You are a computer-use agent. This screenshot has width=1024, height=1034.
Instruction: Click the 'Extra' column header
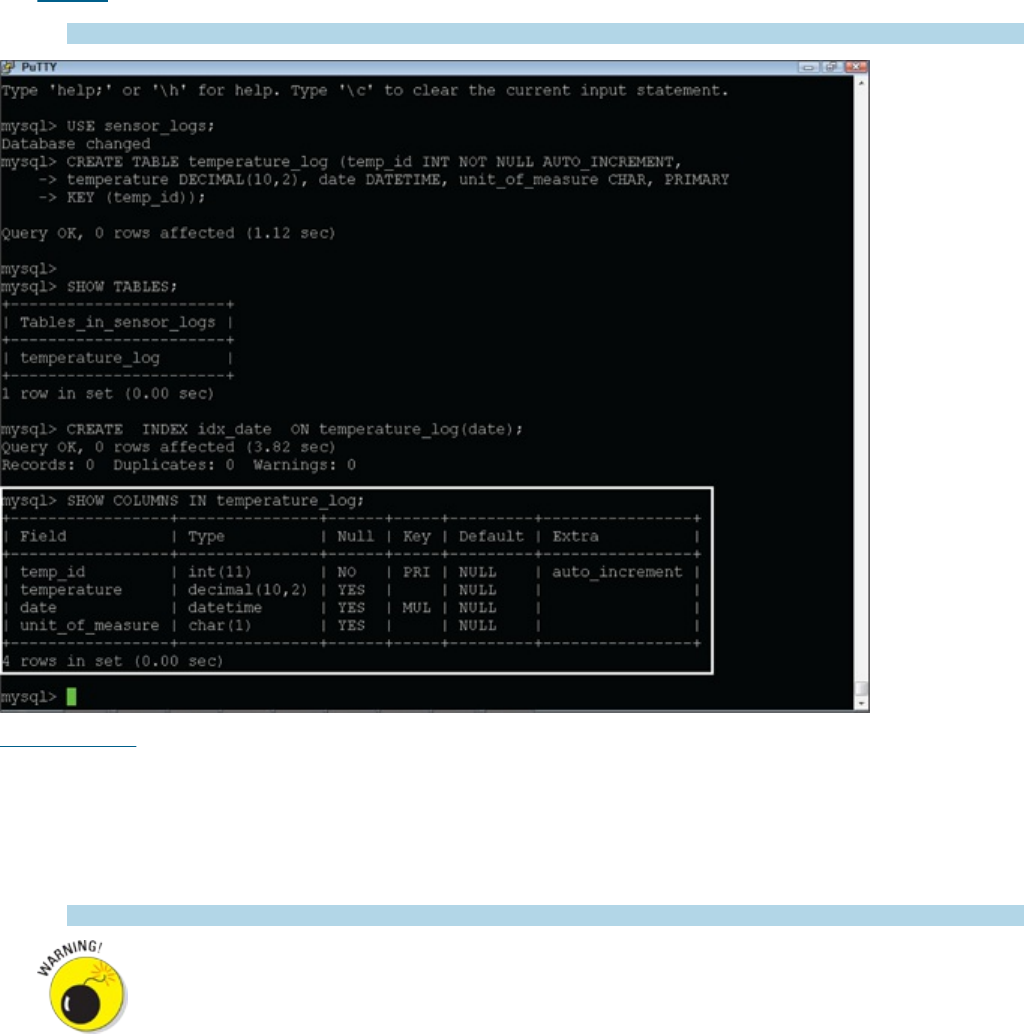576,536
